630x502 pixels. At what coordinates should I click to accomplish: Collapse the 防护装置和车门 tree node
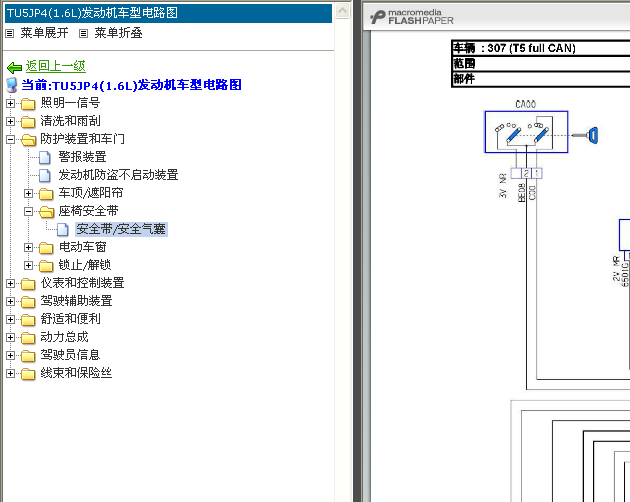(x=11, y=139)
